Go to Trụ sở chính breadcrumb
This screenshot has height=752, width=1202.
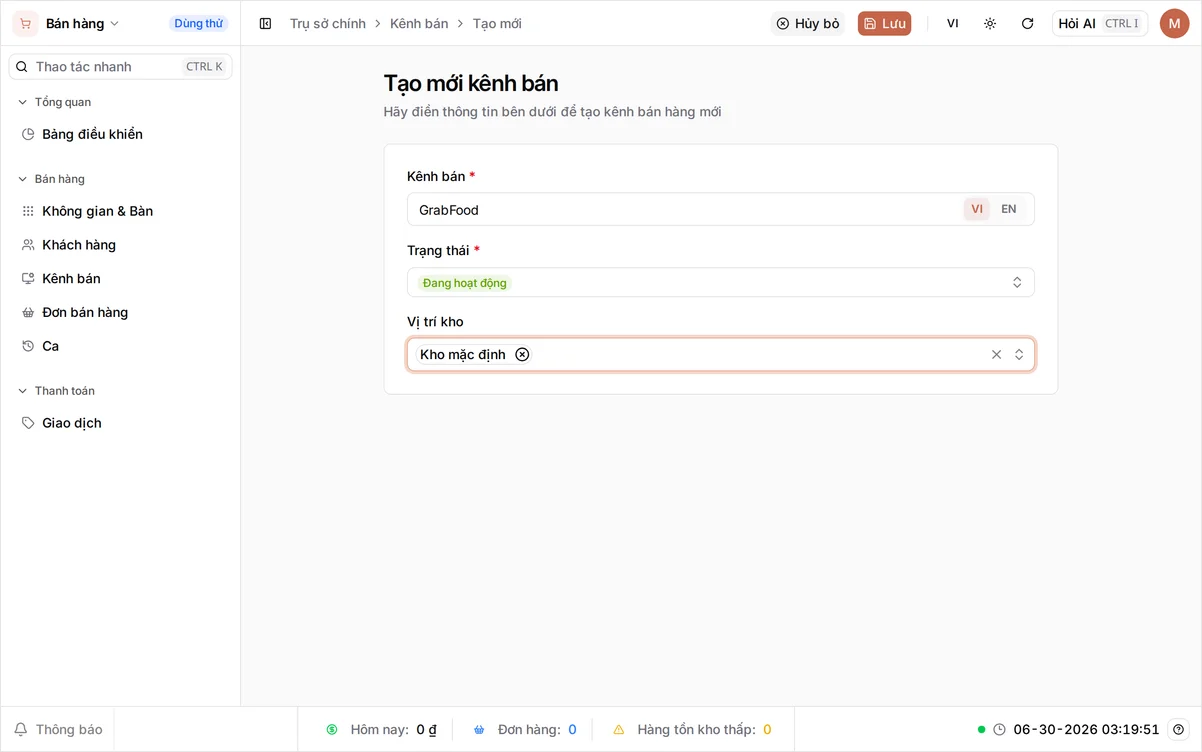(328, 23)
